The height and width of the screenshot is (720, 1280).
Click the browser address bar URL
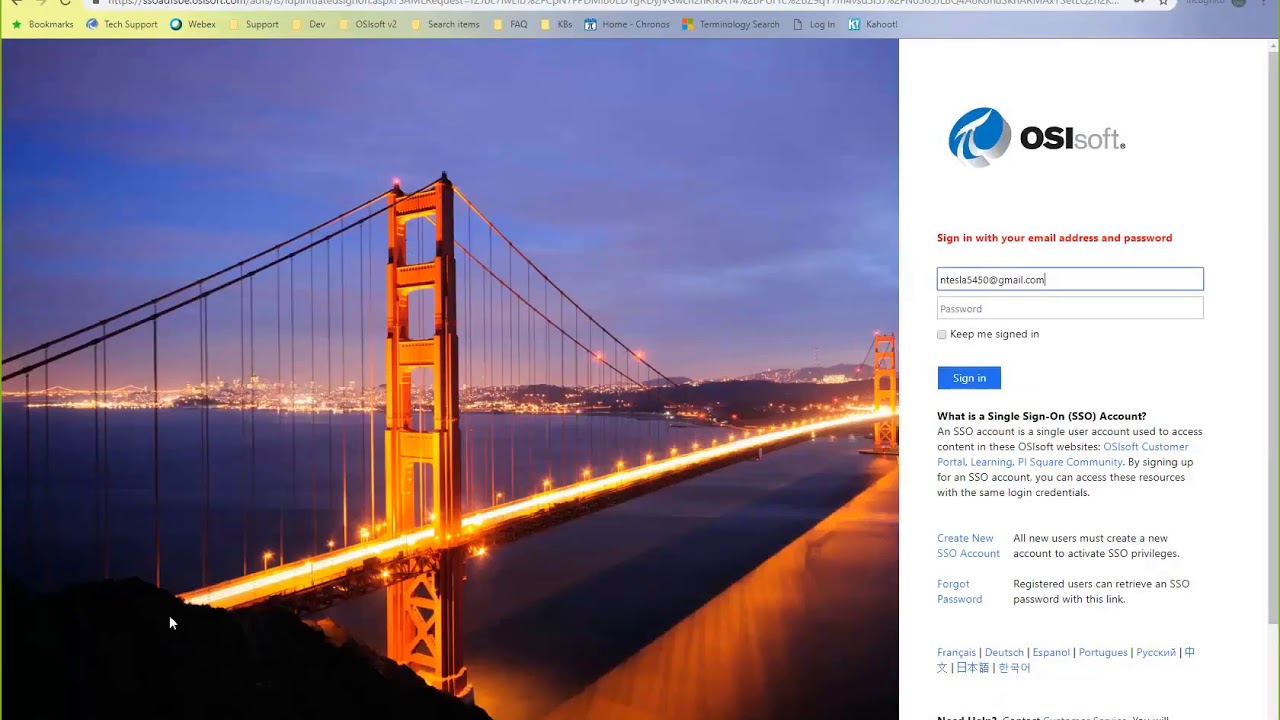pos(612,3)
